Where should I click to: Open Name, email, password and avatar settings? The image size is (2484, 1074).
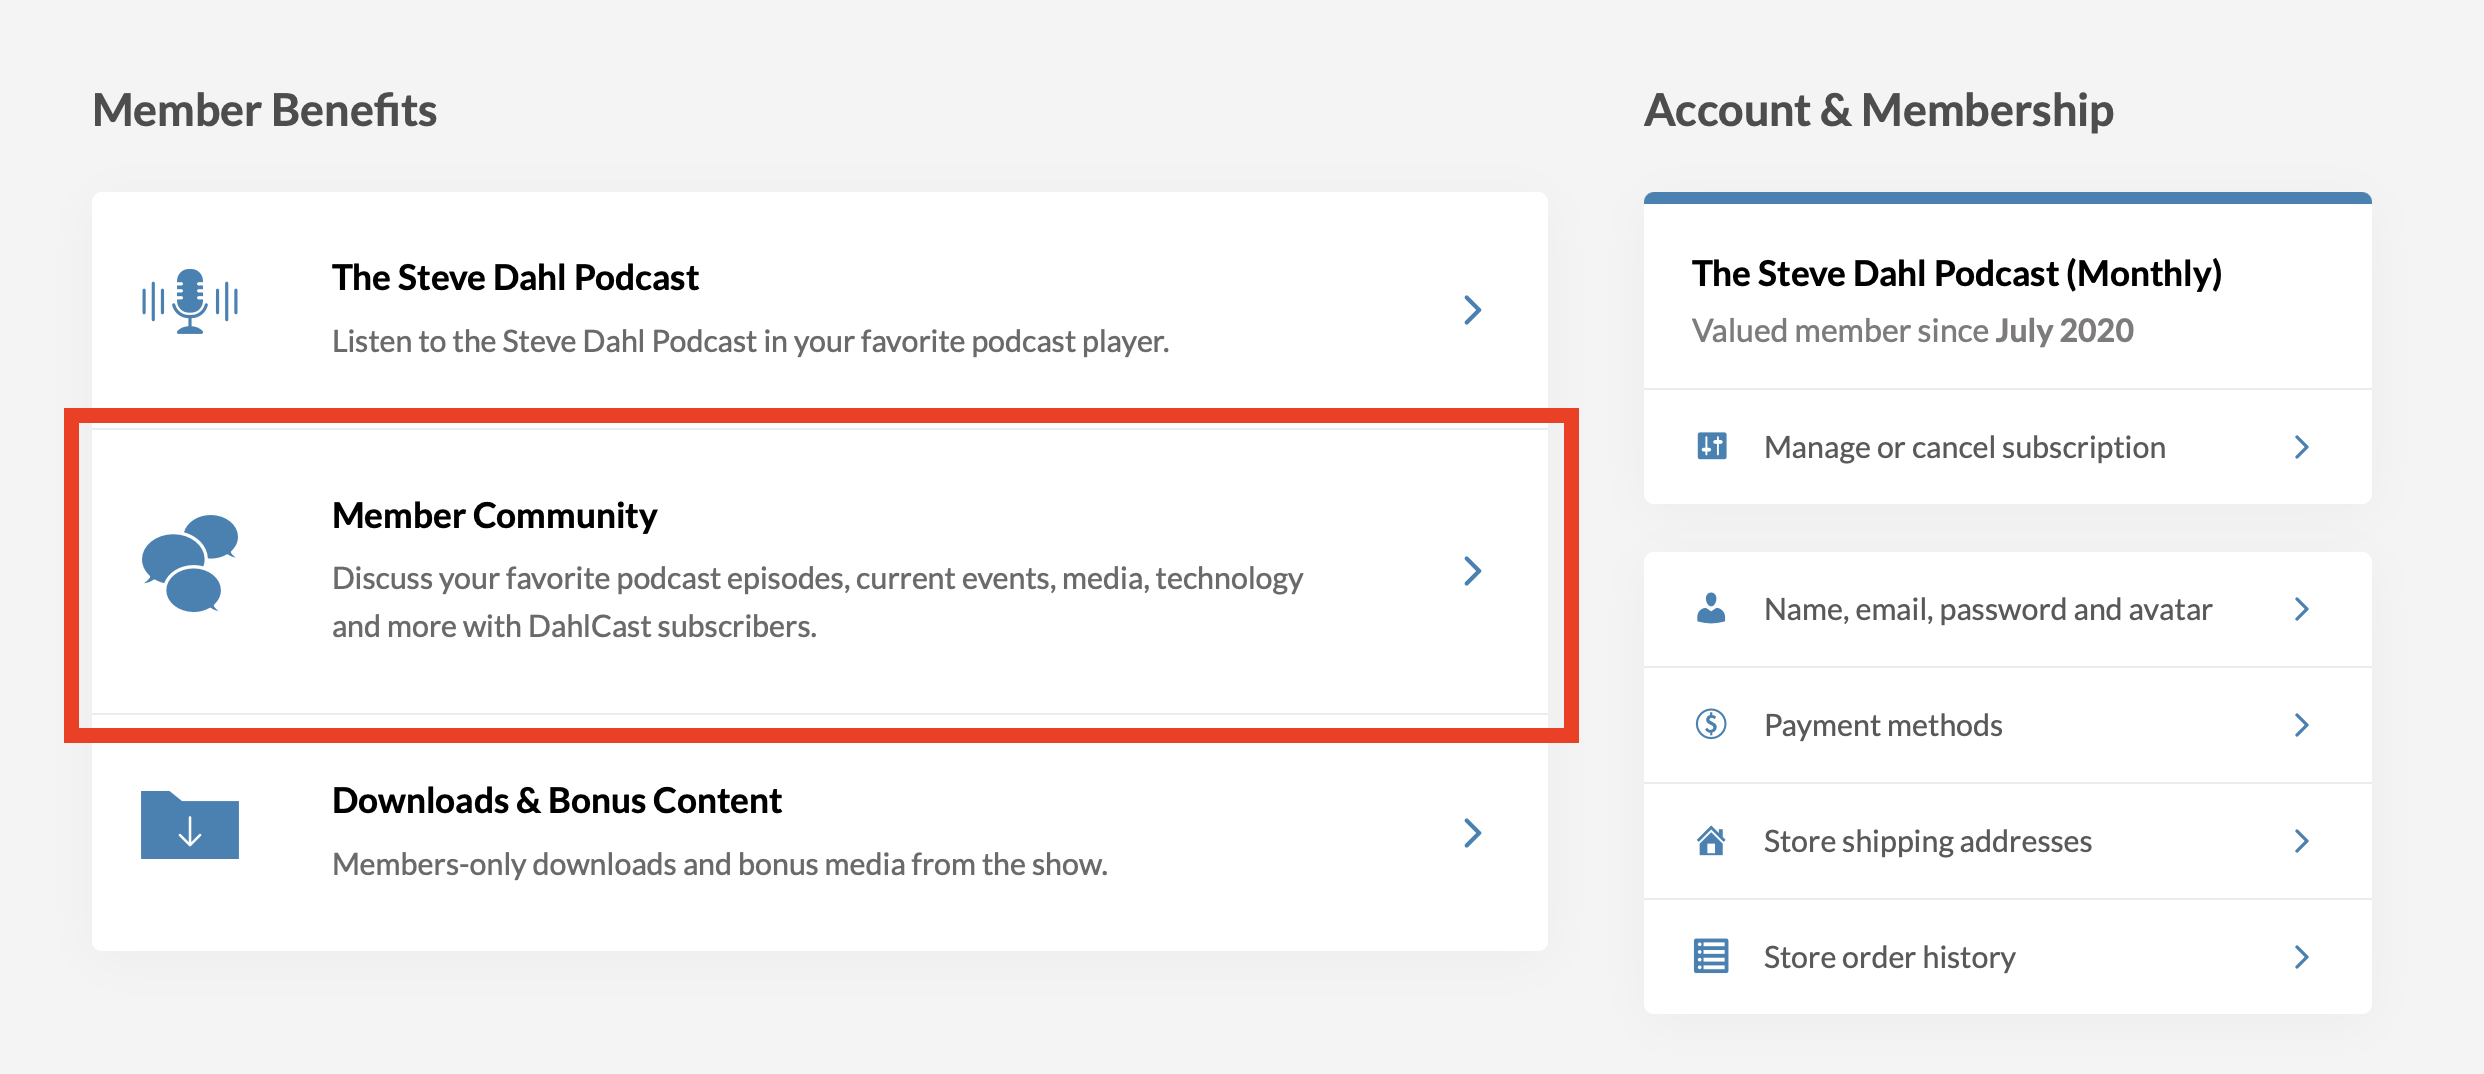[2008, 609]
